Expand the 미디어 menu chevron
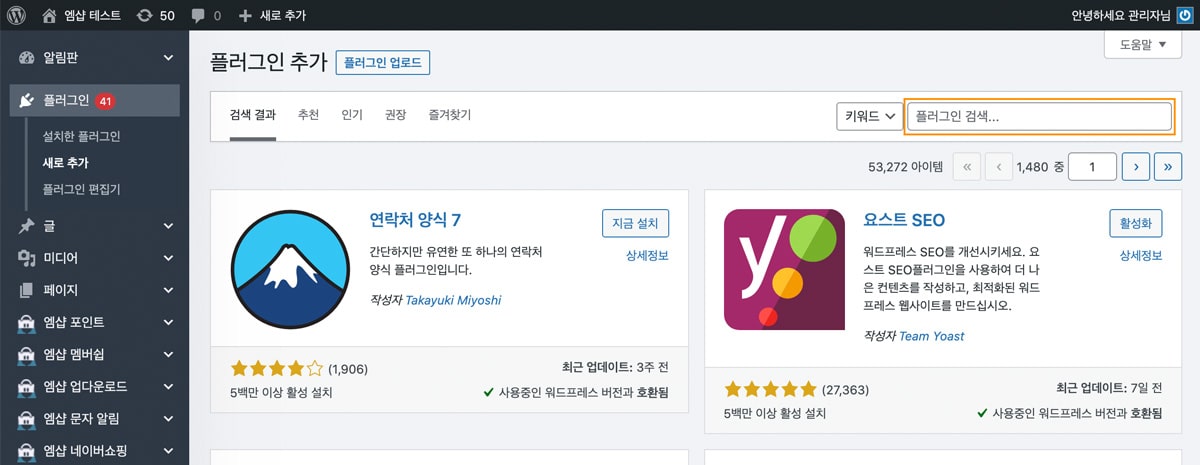 [168, 258]
